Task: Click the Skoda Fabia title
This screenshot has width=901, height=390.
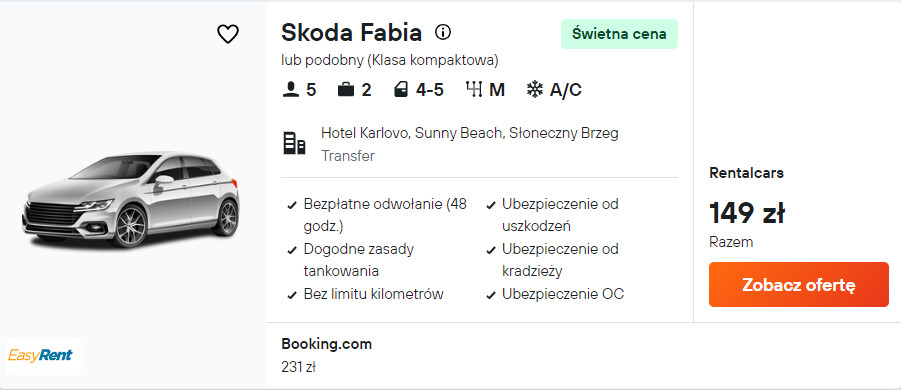Action: coord(352,33)
